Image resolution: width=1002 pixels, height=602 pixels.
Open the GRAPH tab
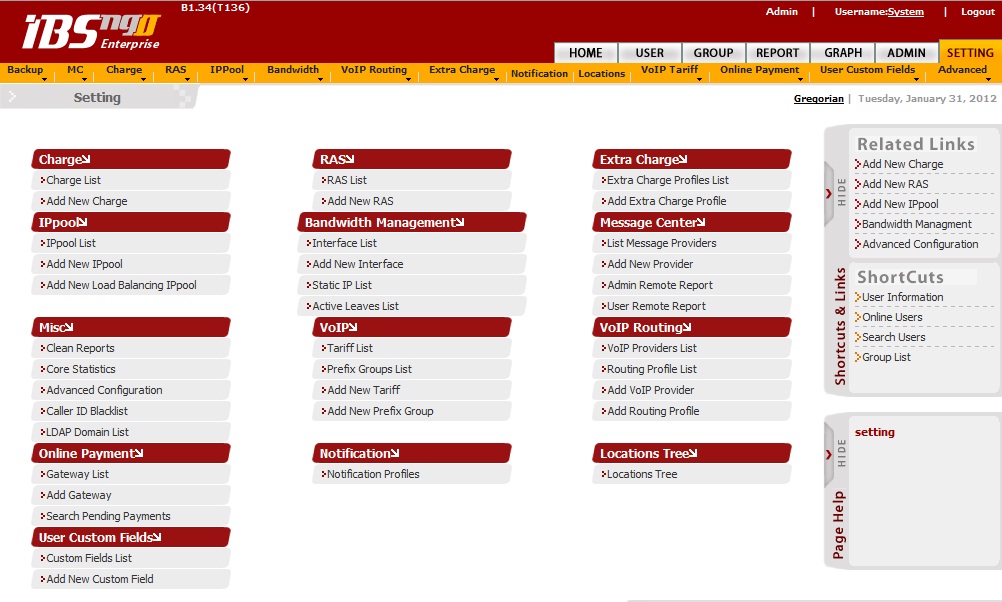pyautogui.click(x=843, y=53)
